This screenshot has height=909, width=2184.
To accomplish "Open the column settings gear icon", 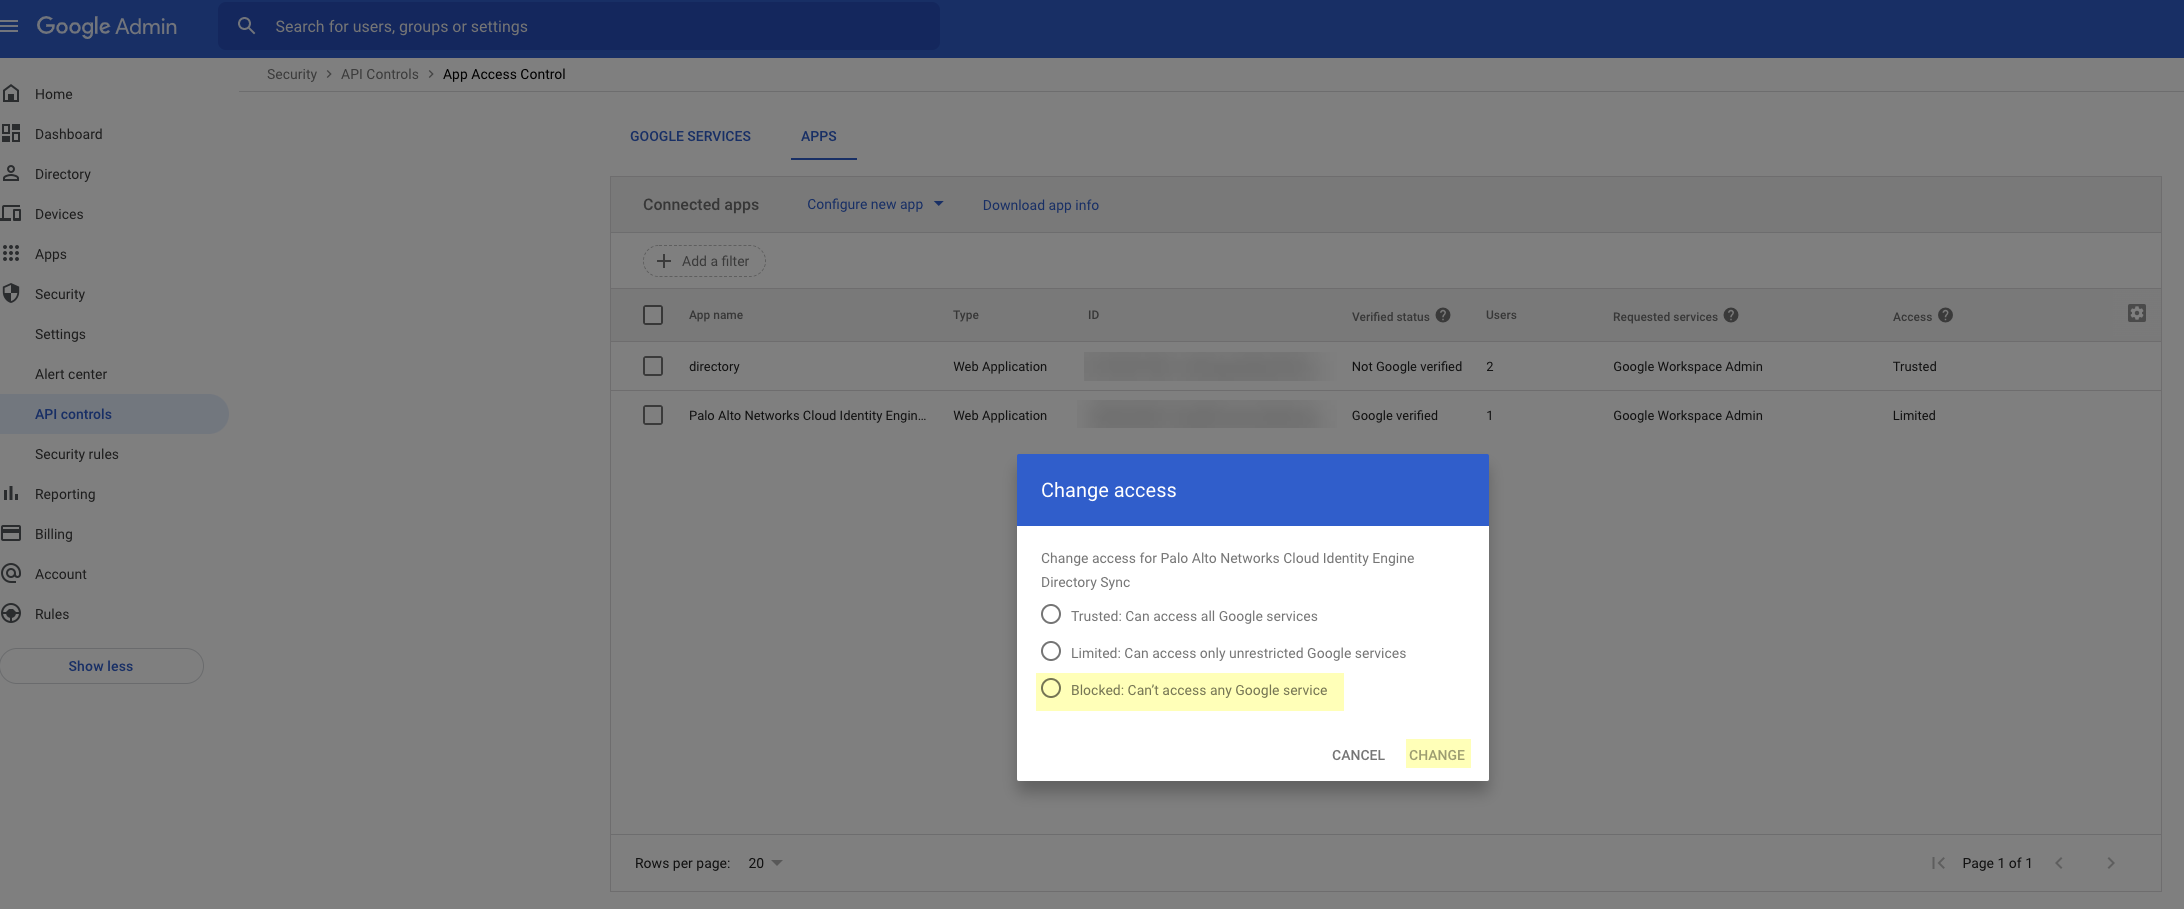I will coord(2136,314).
